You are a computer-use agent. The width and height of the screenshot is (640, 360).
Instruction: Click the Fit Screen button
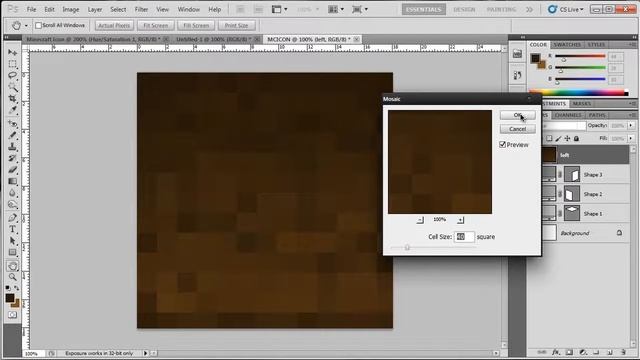(x=156, y=25)
